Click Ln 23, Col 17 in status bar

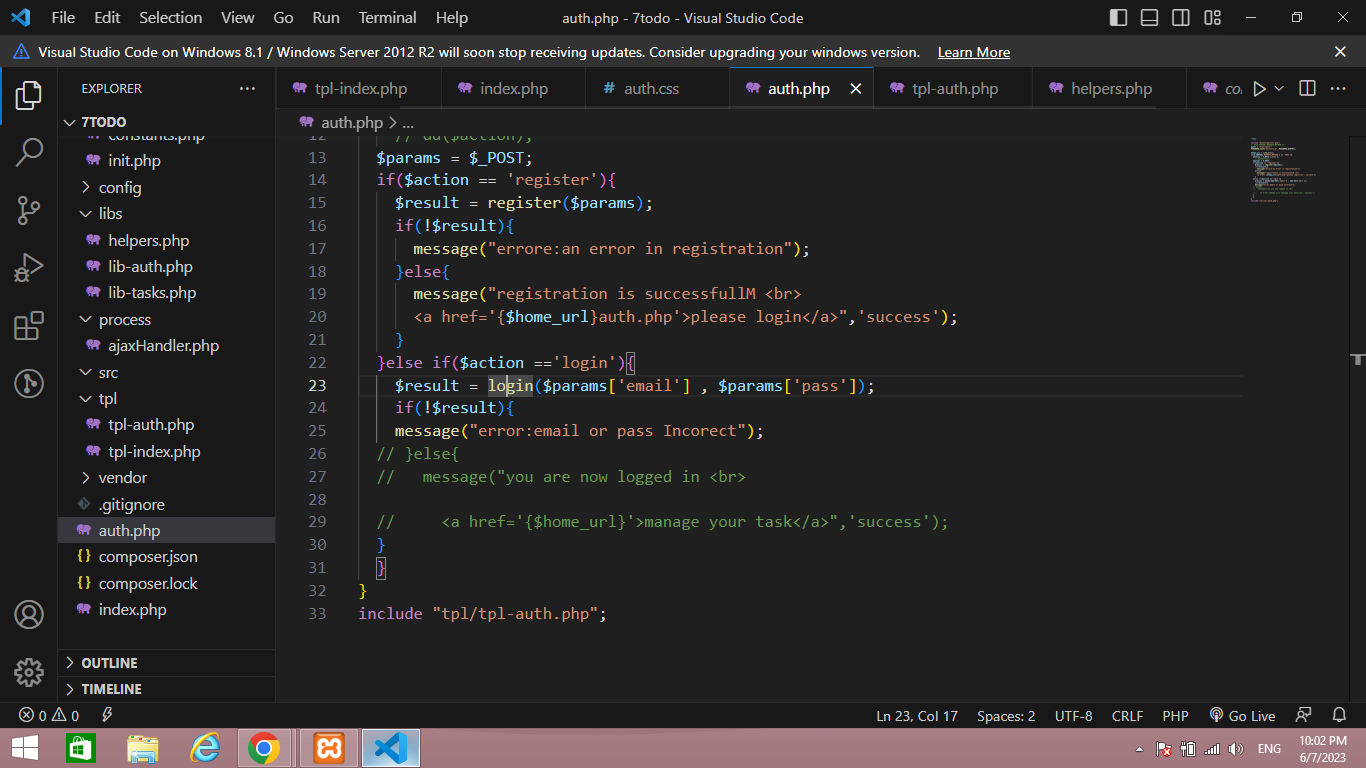tap(917, 716)
